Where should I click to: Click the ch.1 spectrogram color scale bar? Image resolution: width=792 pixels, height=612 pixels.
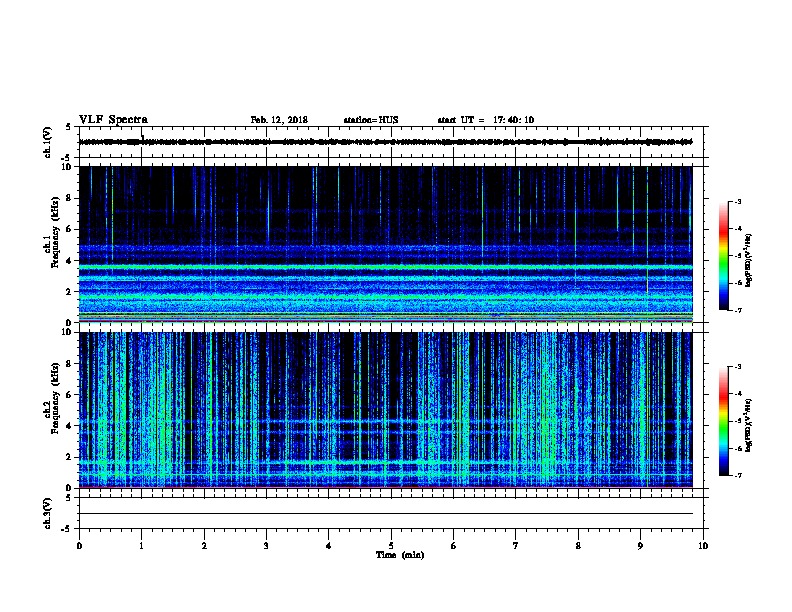pos(724,256)
